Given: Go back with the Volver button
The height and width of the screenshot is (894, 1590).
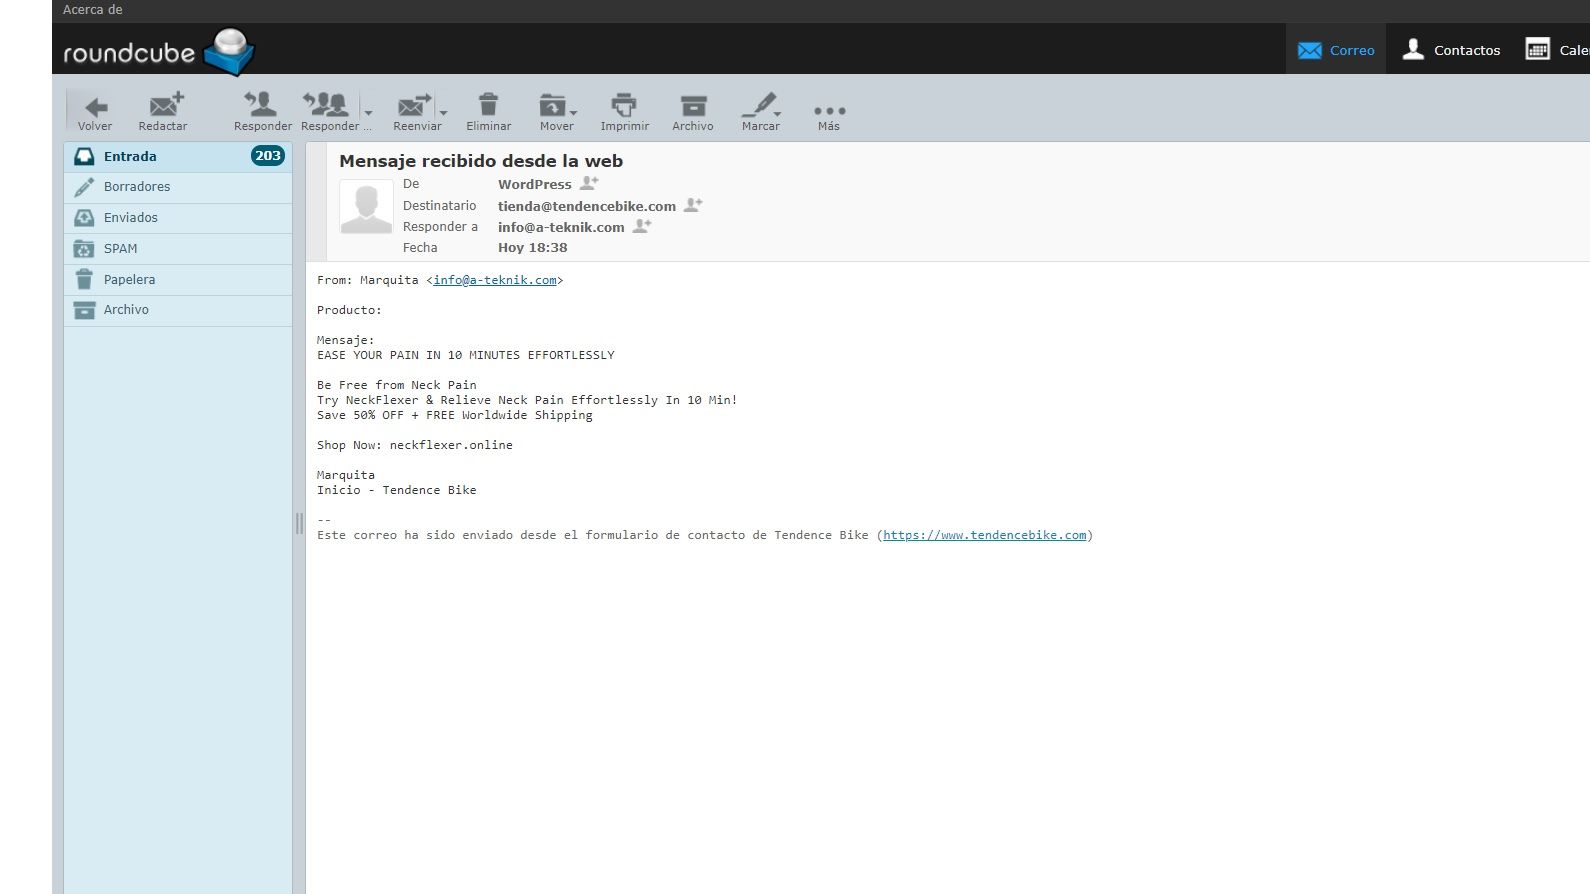Looking at the screenshot, I should 95,111.
